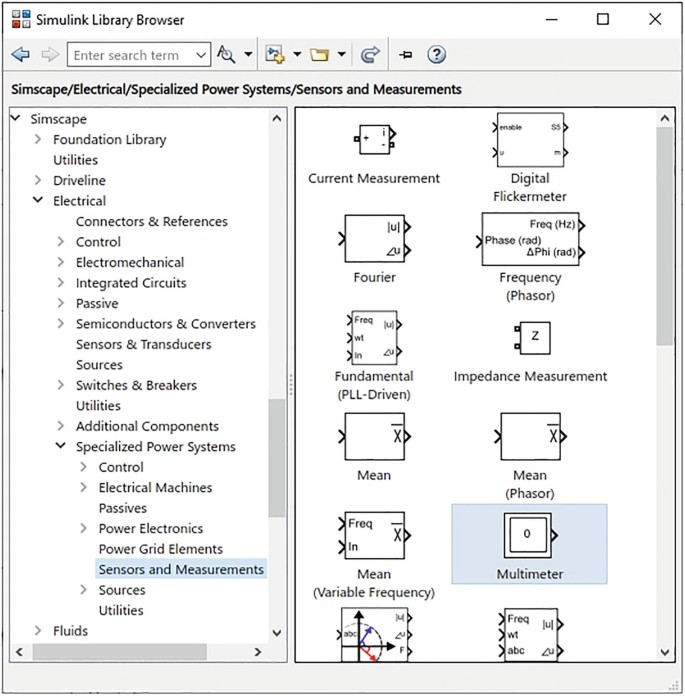This screenshot has width=685, height=696.
Task: Collapse the Simscape tree node
Action: tap(16, 118)
